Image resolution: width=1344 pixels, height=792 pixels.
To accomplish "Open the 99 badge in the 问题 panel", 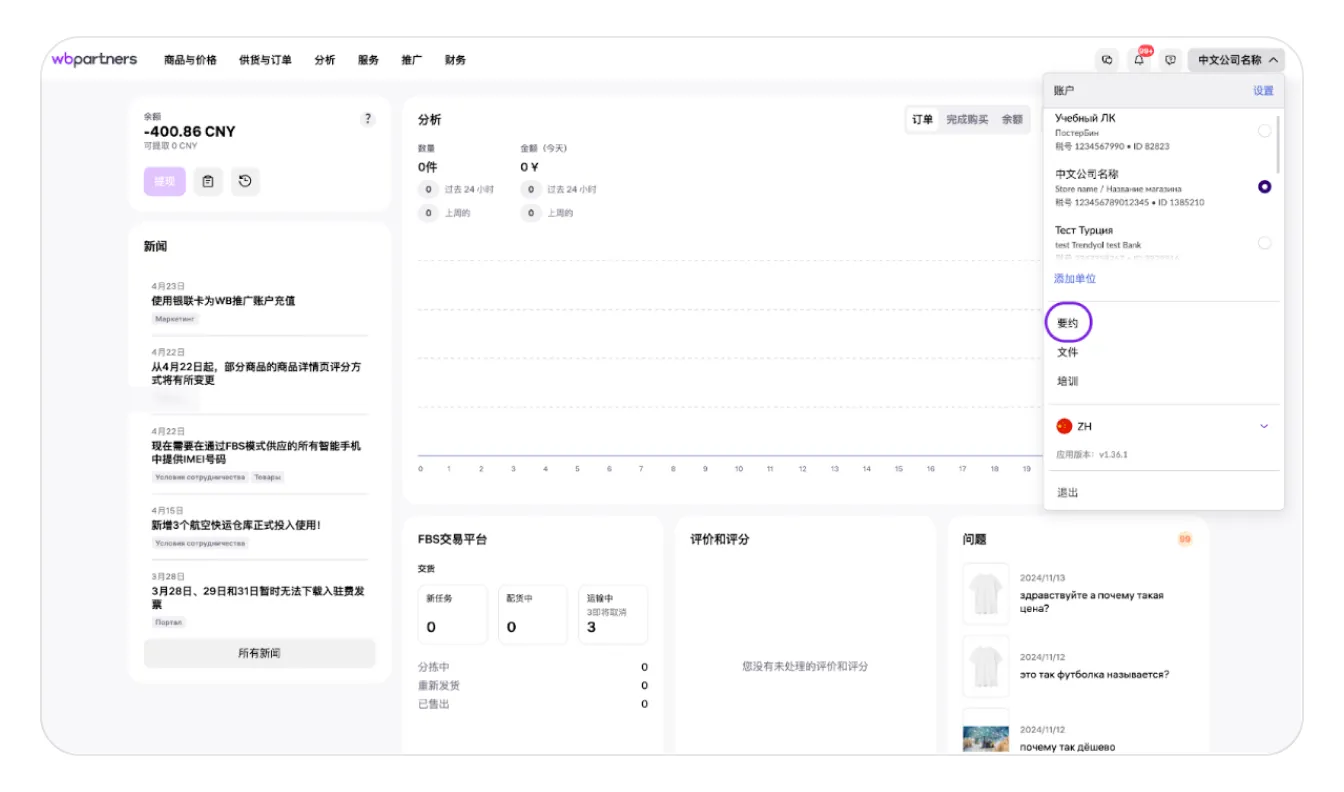I will click(1183, 538).
